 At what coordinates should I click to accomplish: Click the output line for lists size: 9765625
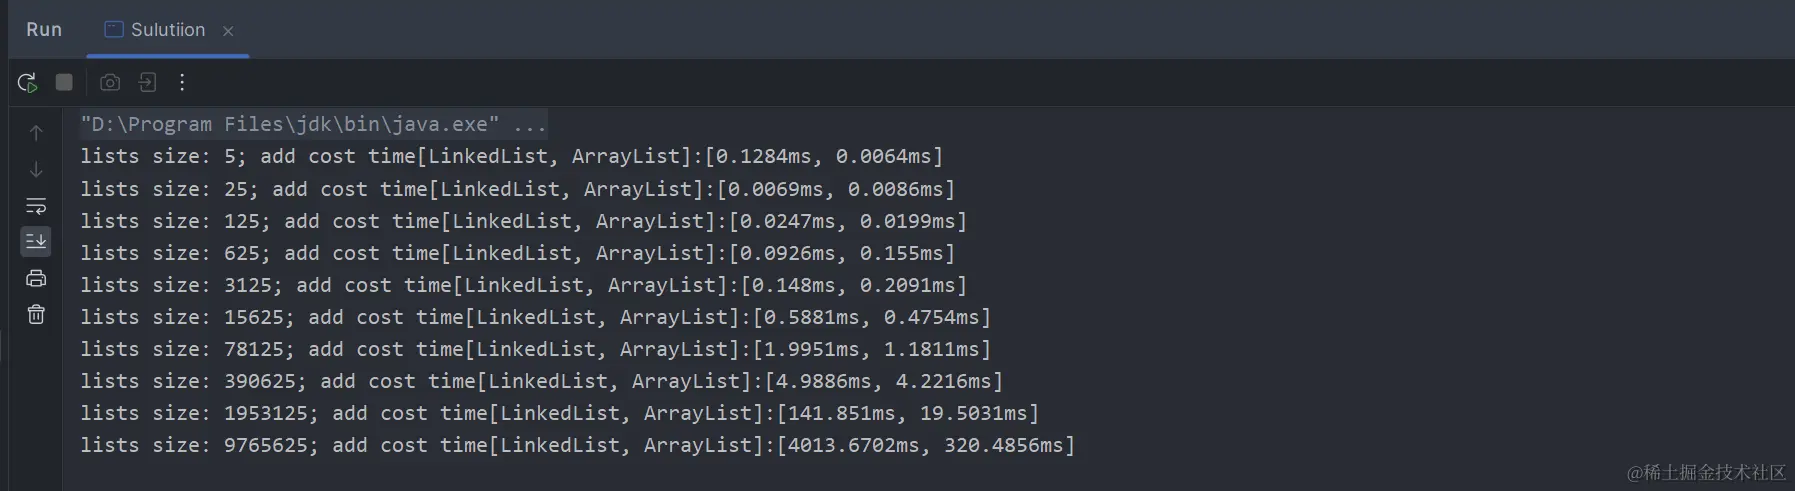pos(578,445)
